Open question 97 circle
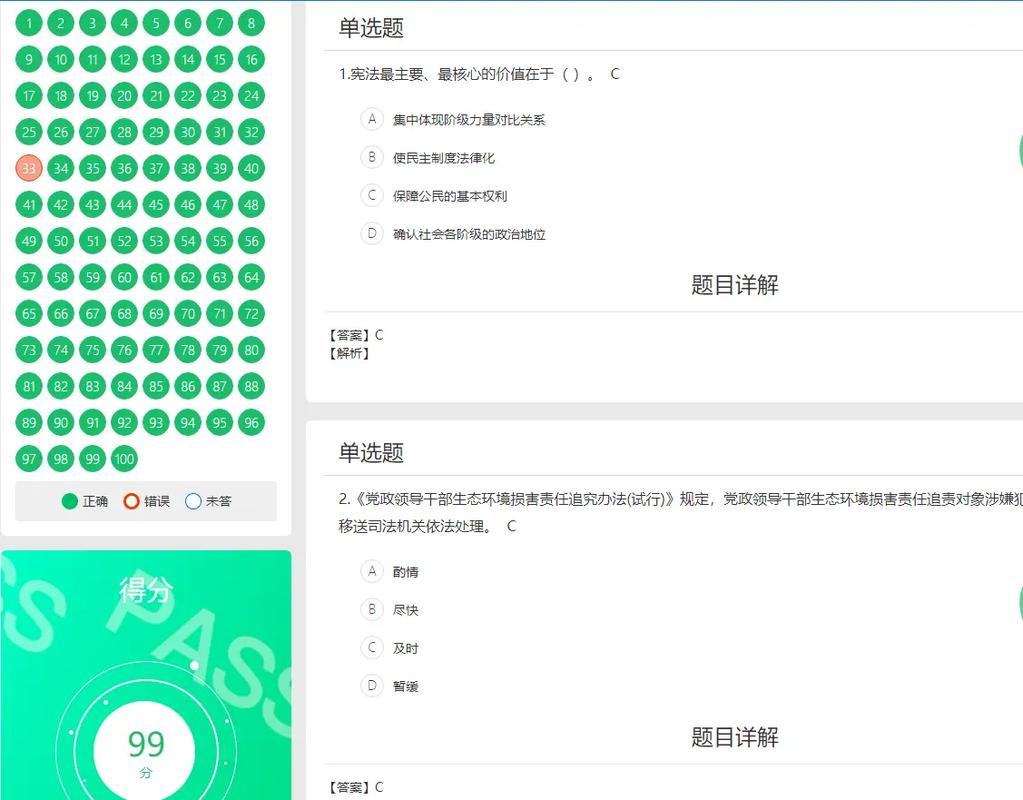The height and width of the screenshot is (800, 1023). coord(29,459)
